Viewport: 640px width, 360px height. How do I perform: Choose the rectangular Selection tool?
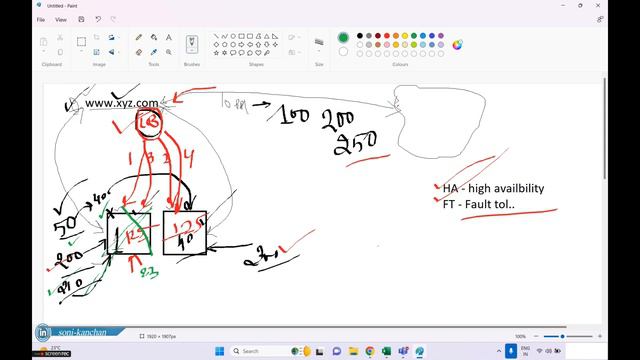[81, 42]
